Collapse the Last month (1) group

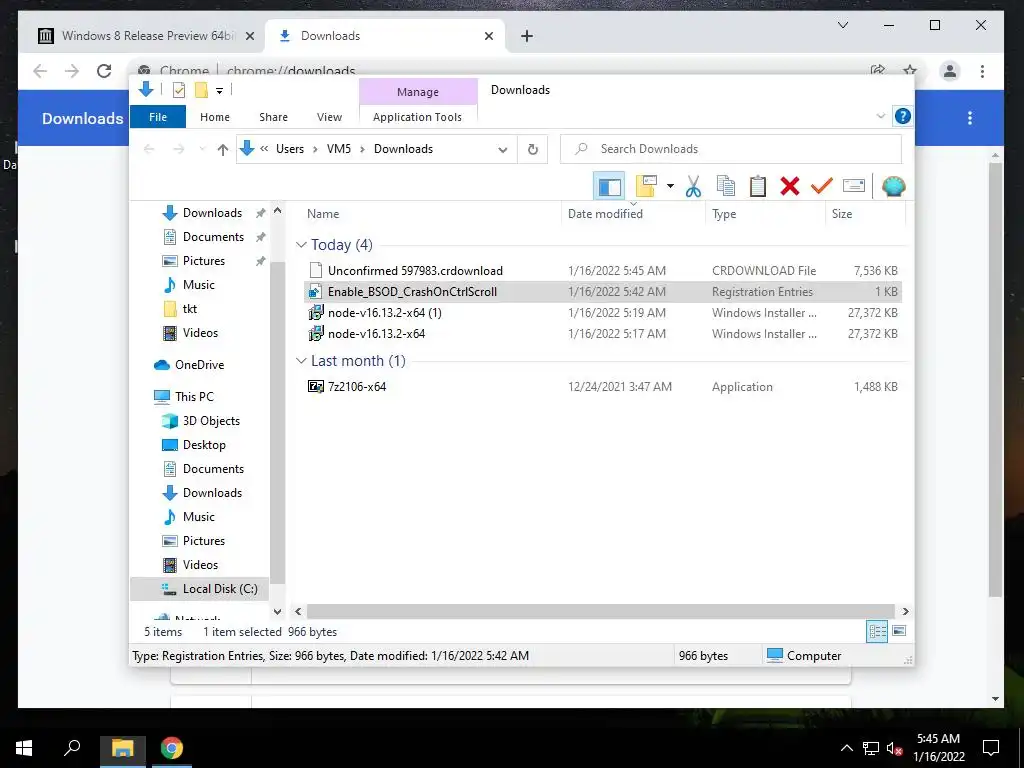pyautogui.click(x=301, y=360)
